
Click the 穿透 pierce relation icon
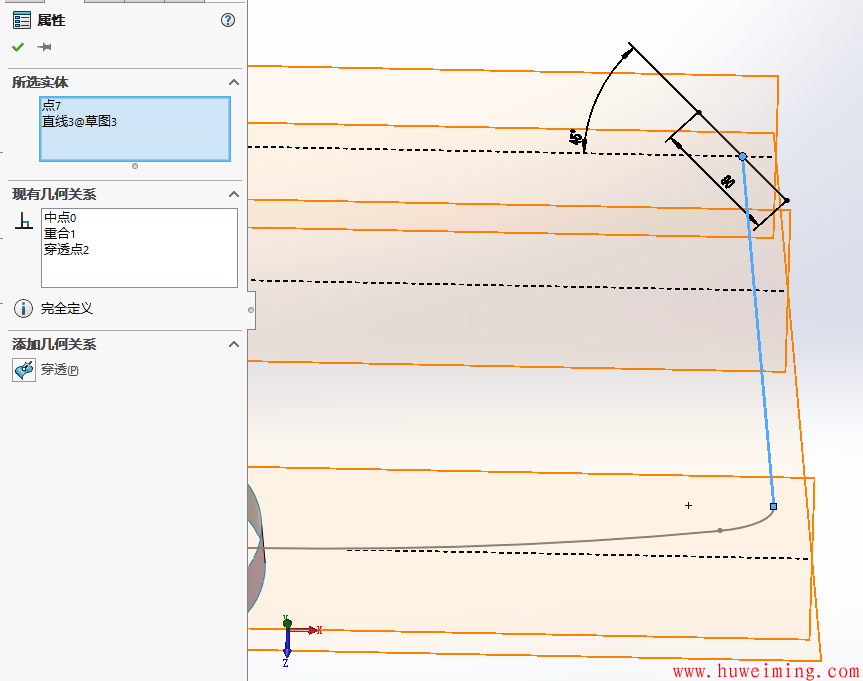(x=23, y=370)
